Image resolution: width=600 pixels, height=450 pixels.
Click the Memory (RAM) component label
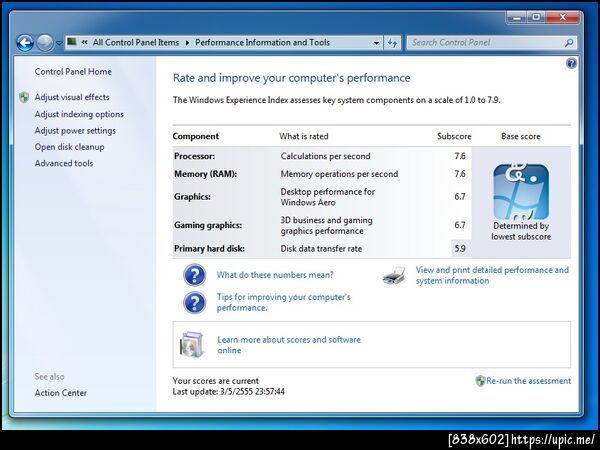click(205, 174)
